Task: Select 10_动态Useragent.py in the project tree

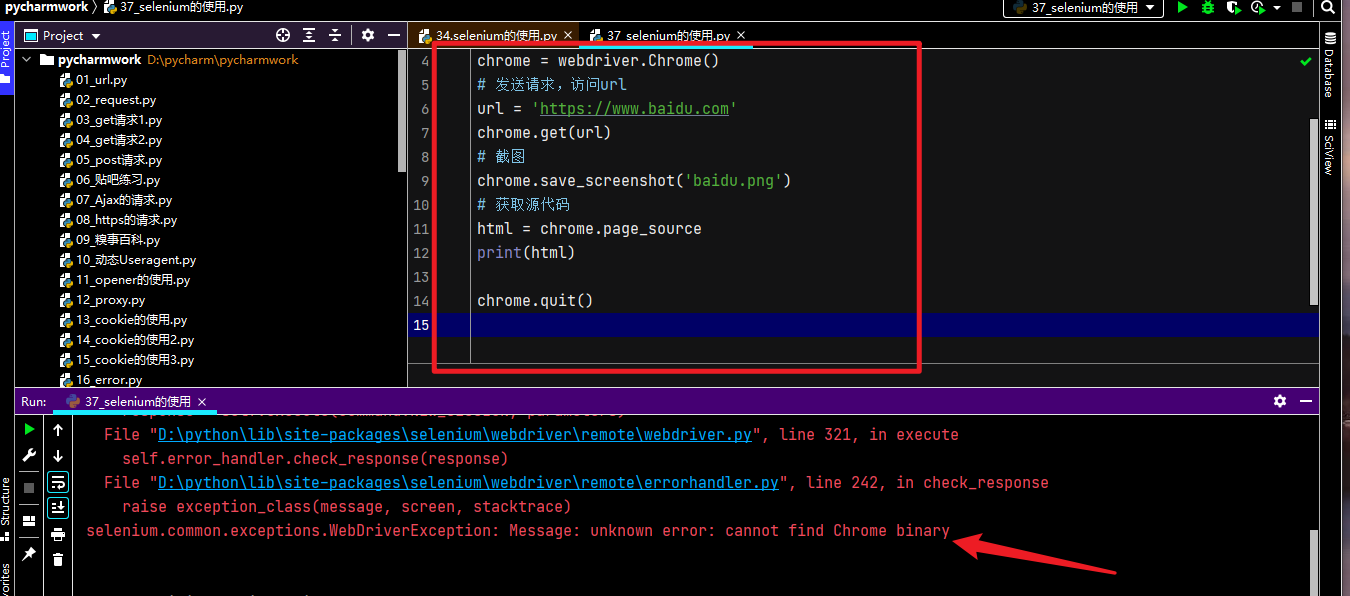Action: pos(136,260)
